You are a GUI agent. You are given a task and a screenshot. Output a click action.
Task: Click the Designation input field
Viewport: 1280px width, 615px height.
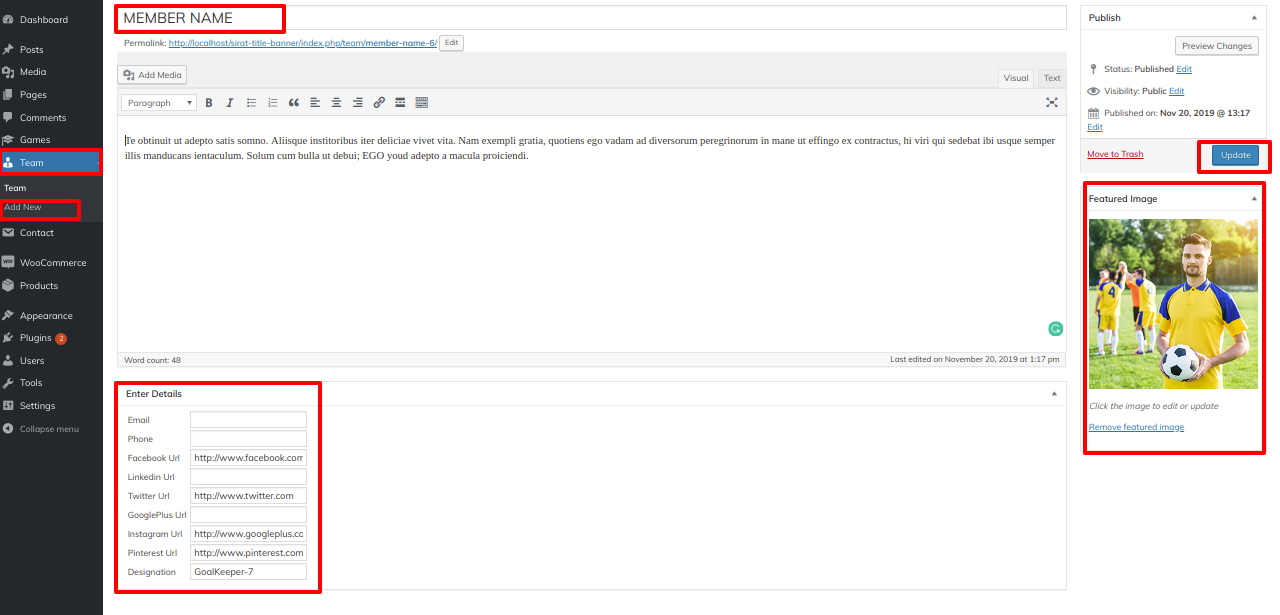(x=248, y=572)
